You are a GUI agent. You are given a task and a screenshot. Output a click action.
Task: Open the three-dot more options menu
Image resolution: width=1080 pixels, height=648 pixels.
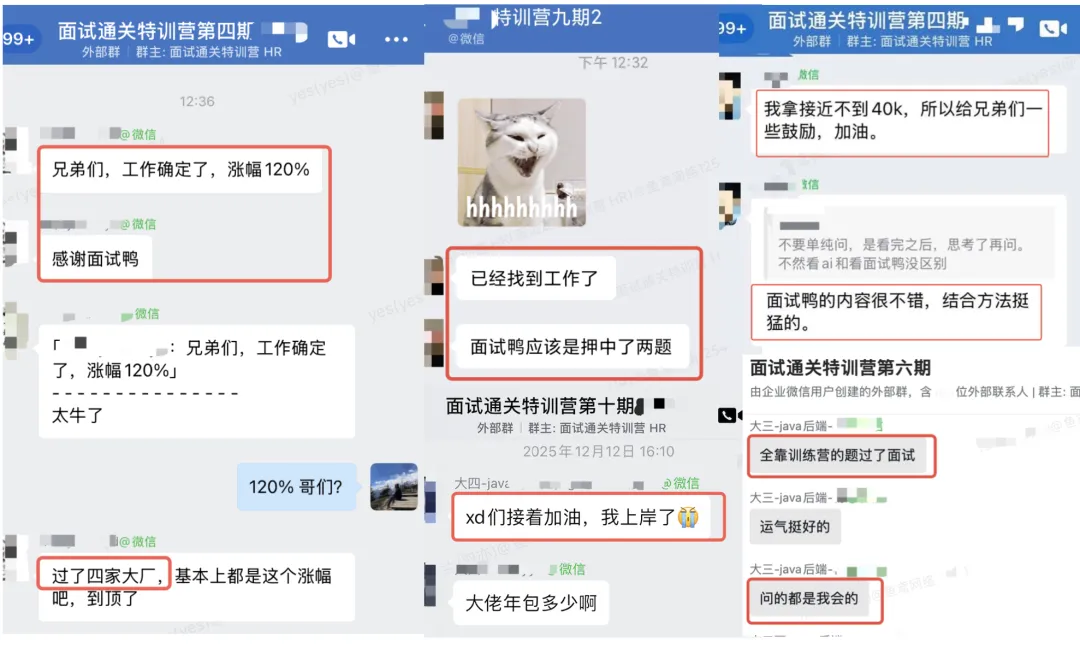click(x=396, y=40)
